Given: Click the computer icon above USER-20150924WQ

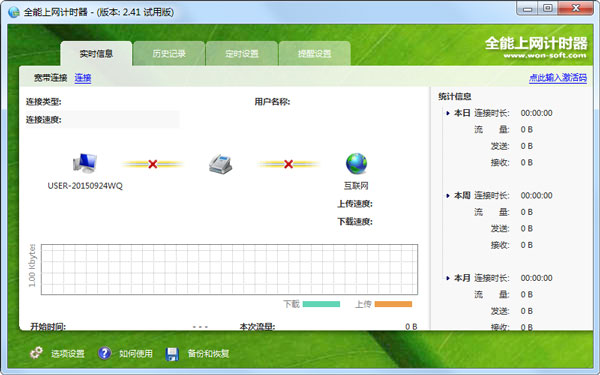Looking at the screenshot, I should pos(85,163).
